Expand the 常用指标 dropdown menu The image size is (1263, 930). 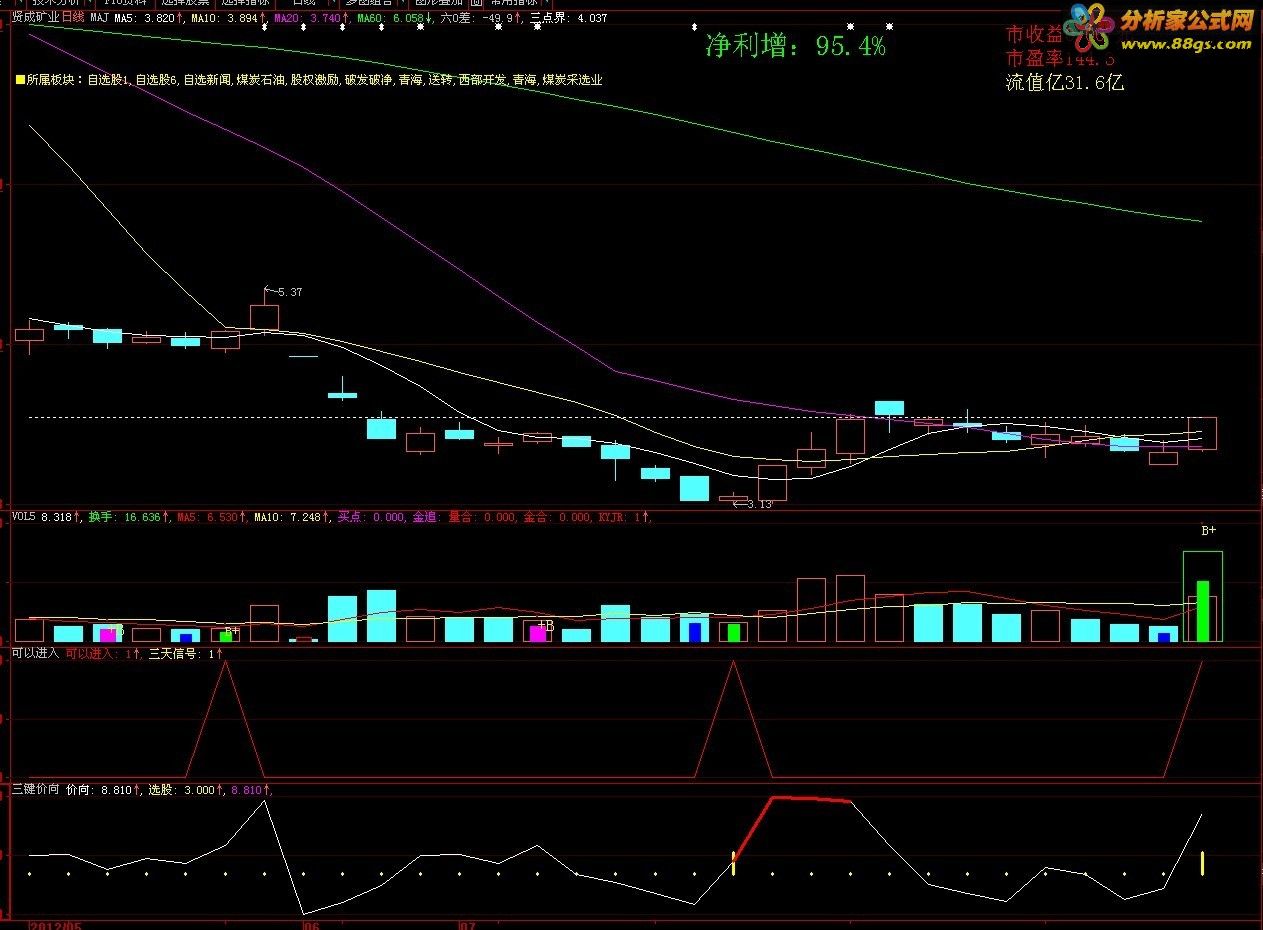[511, 3]
